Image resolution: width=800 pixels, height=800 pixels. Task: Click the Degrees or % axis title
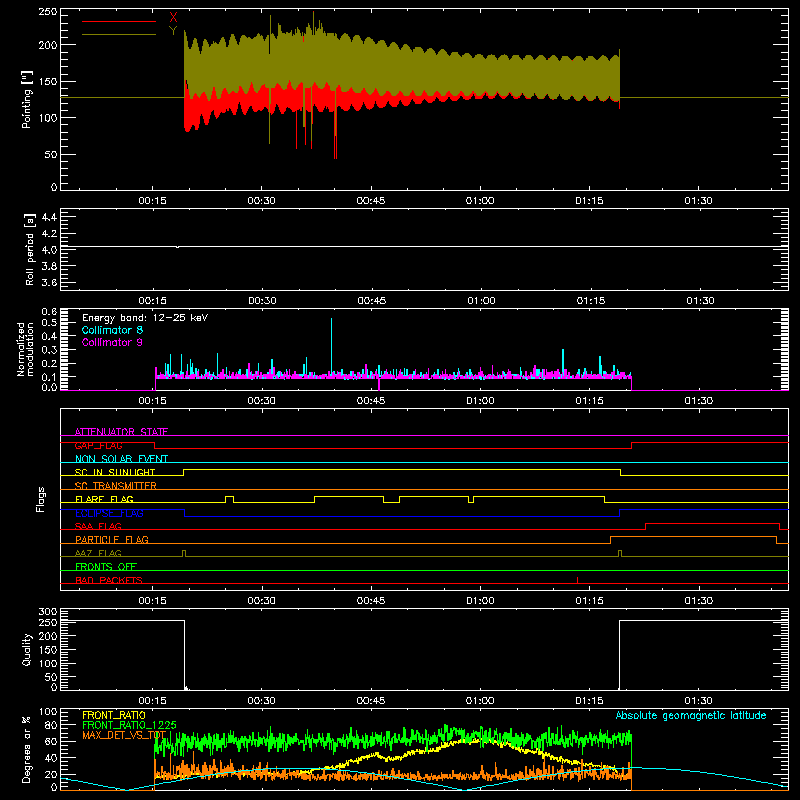27,750
